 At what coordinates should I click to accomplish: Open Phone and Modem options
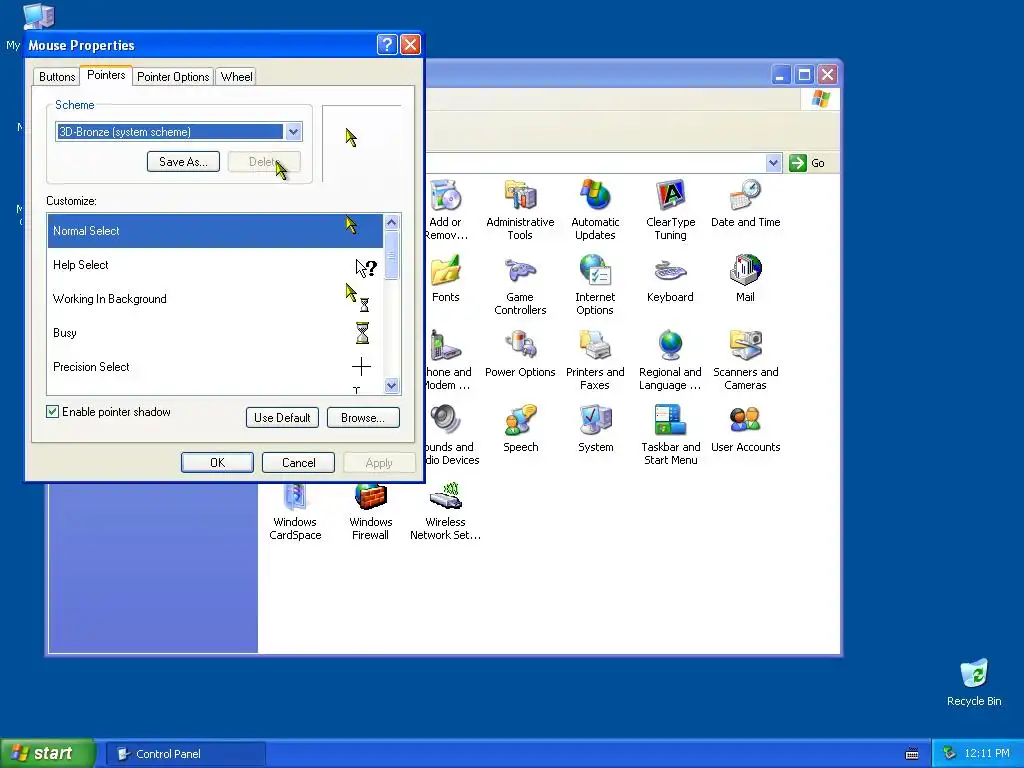(x=448, y=360)
